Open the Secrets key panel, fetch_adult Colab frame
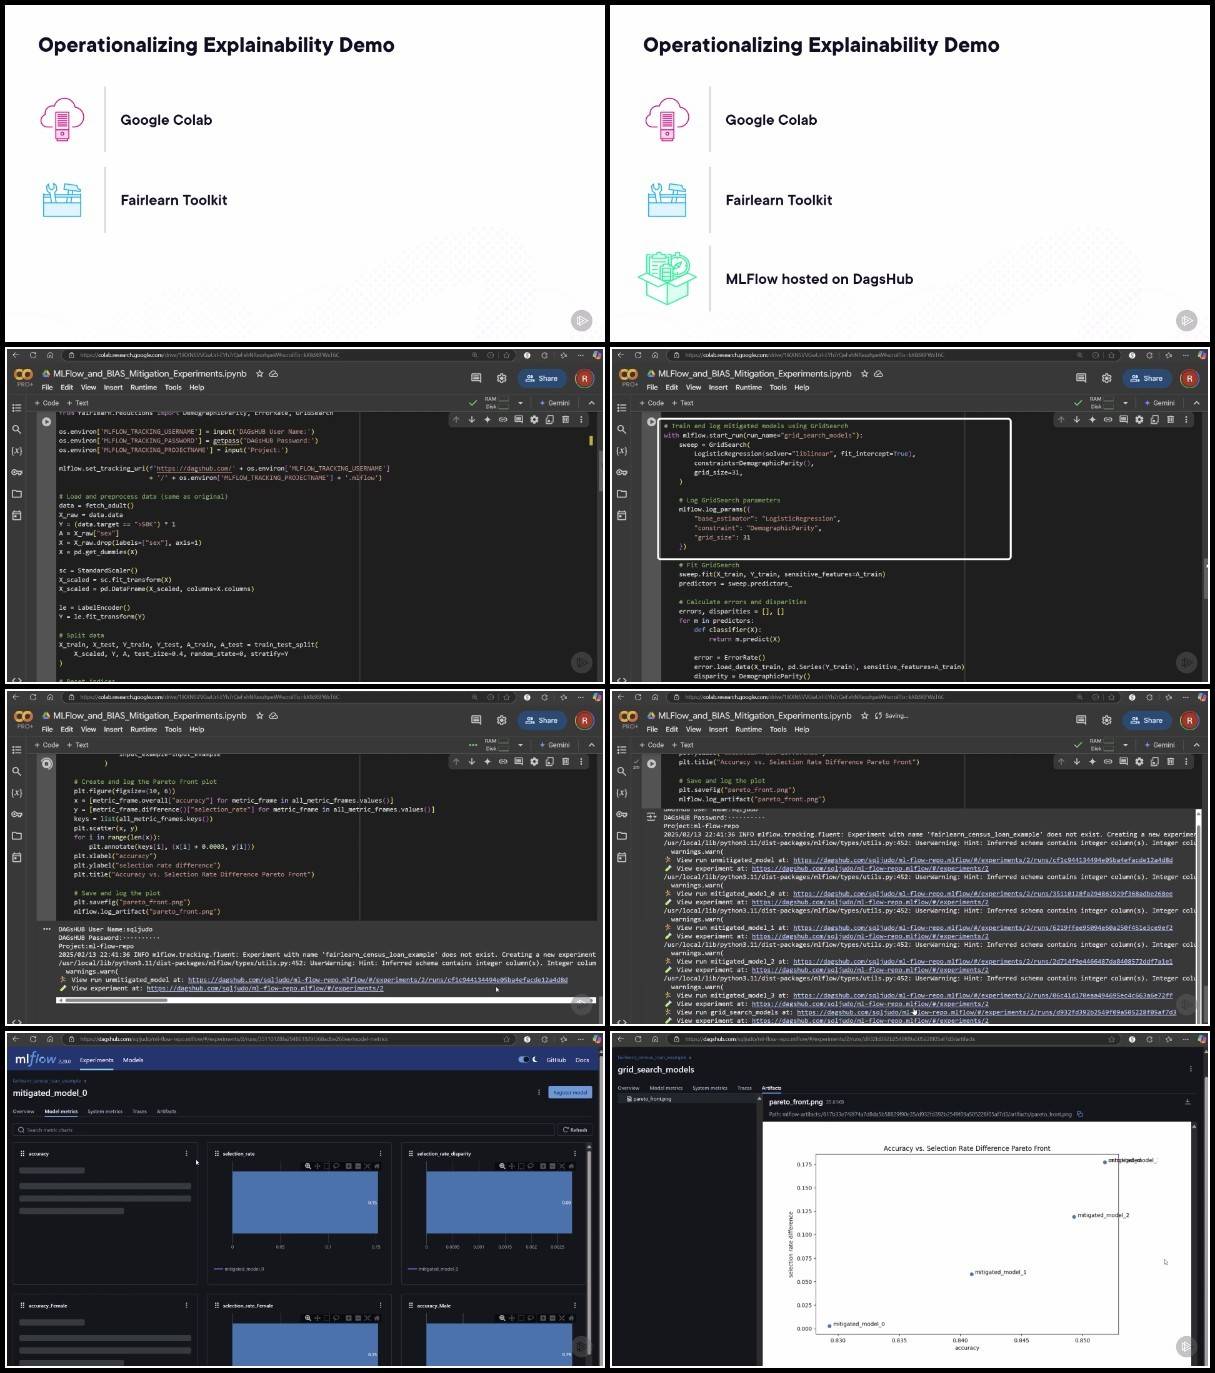 [x=16, y=472]
